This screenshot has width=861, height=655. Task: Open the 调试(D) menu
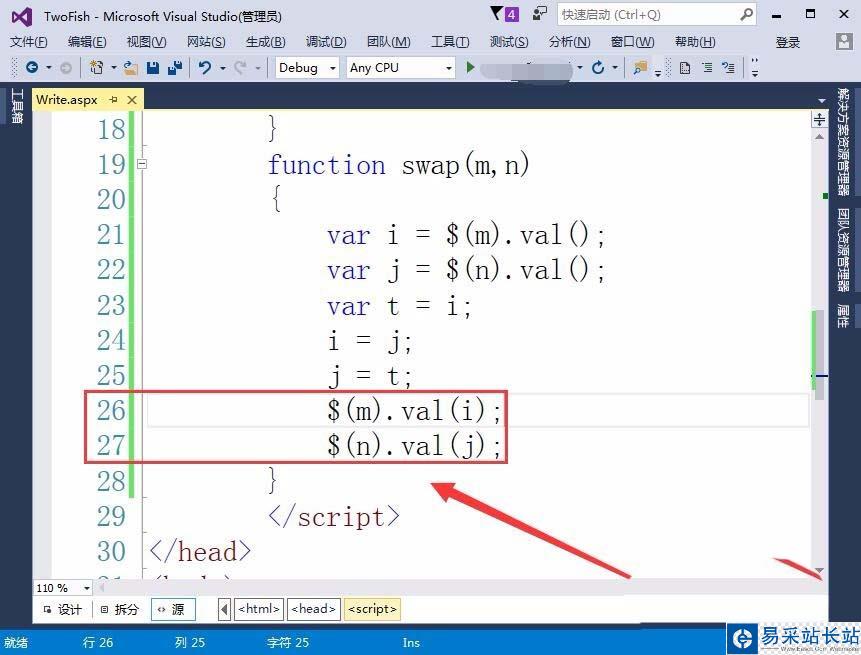click(x=326, y=42)
